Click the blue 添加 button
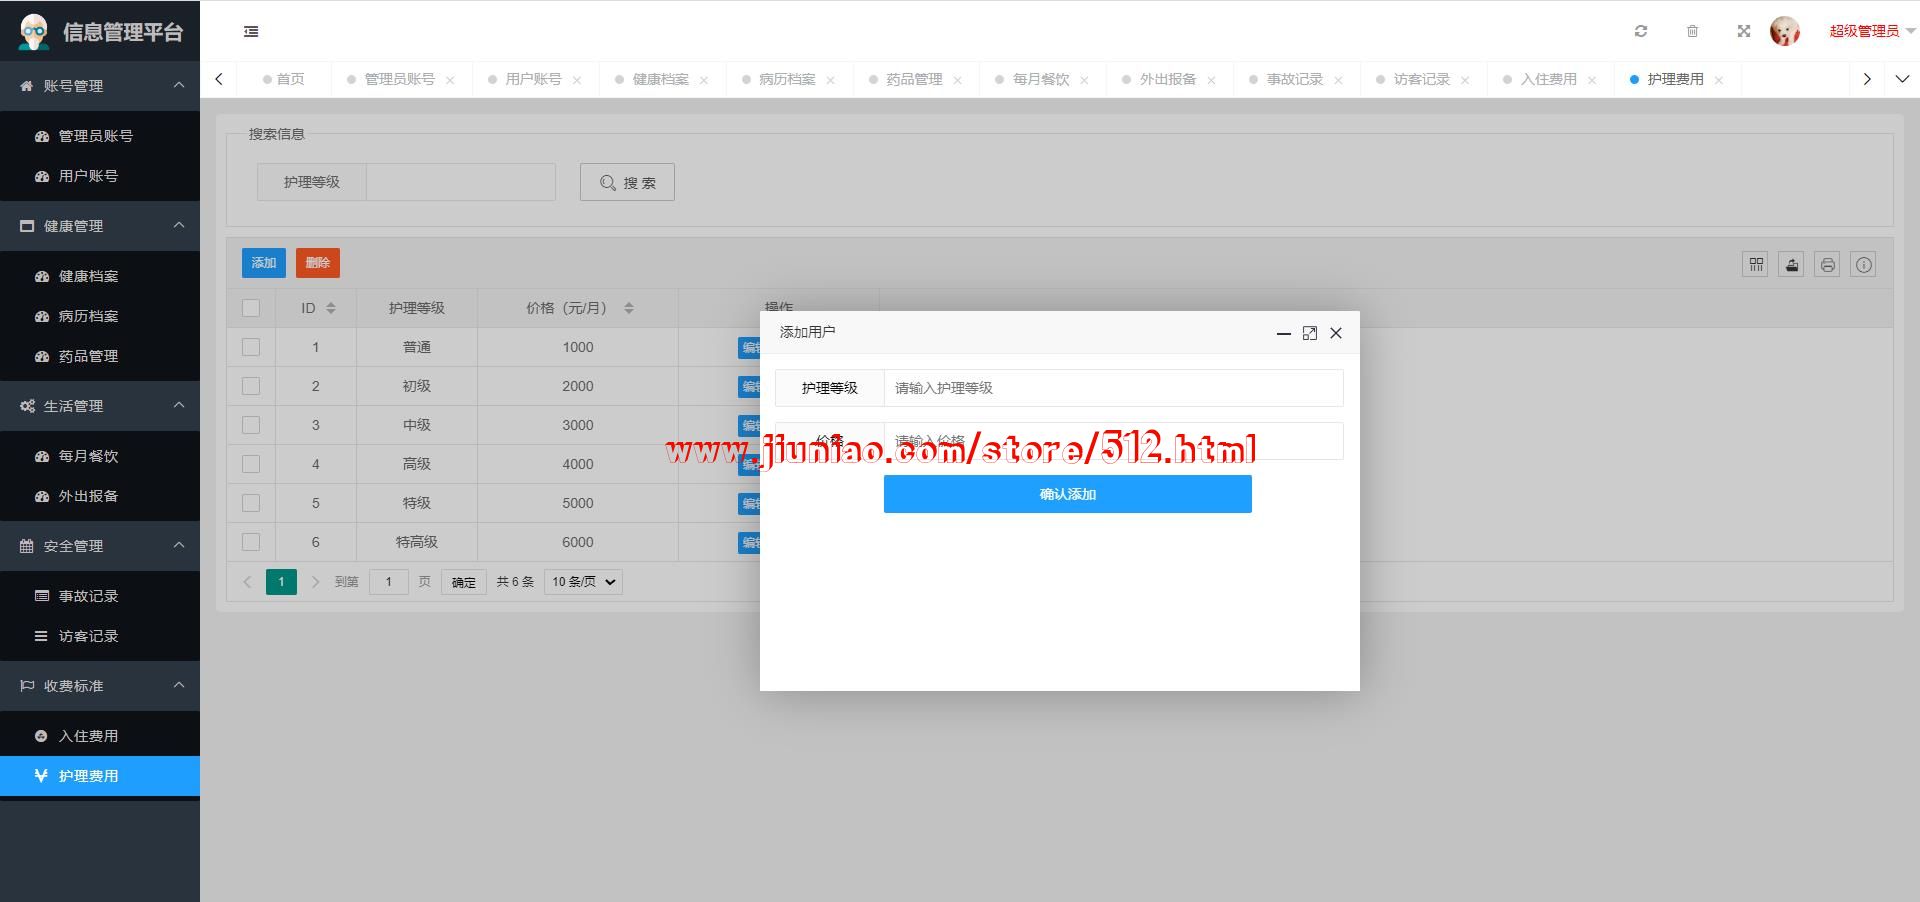1920x902 pixels. click(x=264, y=263)
